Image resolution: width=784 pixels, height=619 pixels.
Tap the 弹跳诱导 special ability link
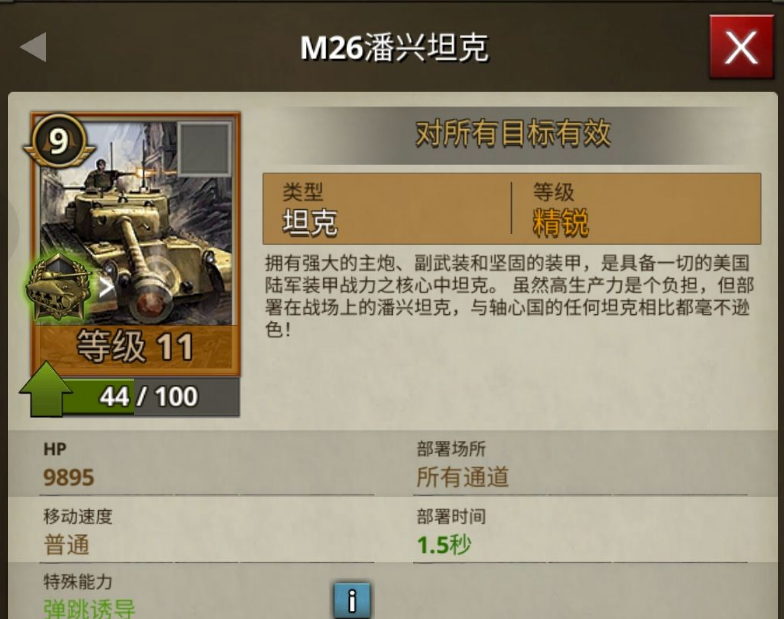[89, 609]
